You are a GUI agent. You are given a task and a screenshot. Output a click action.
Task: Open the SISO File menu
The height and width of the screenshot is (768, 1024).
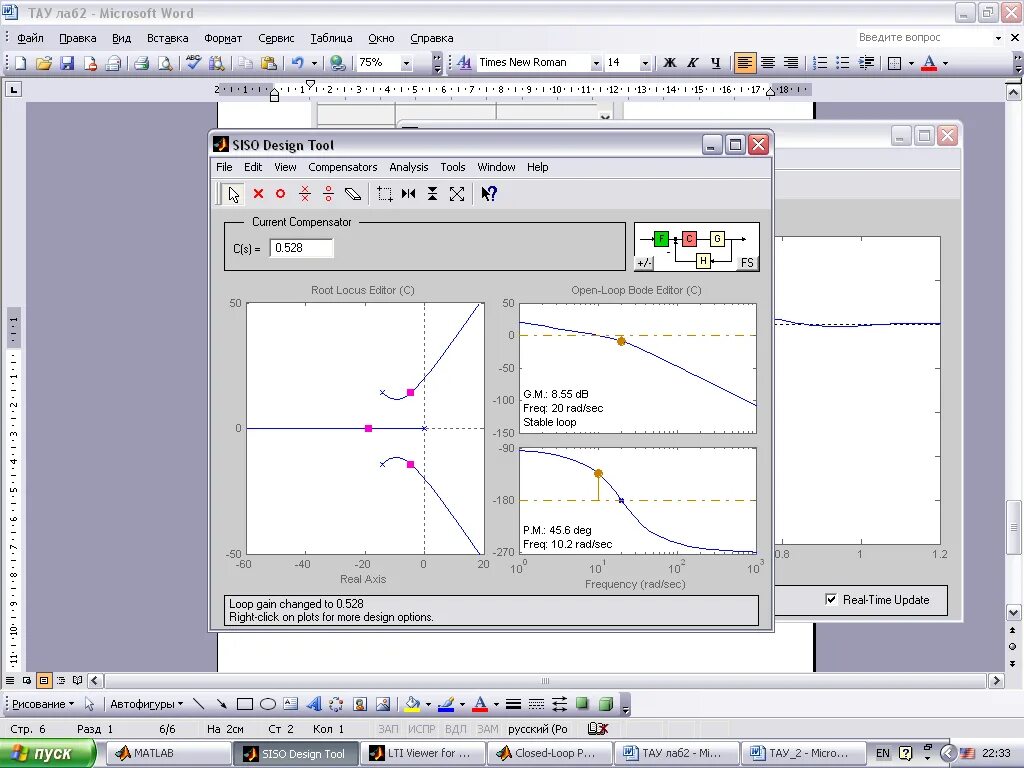224,167
